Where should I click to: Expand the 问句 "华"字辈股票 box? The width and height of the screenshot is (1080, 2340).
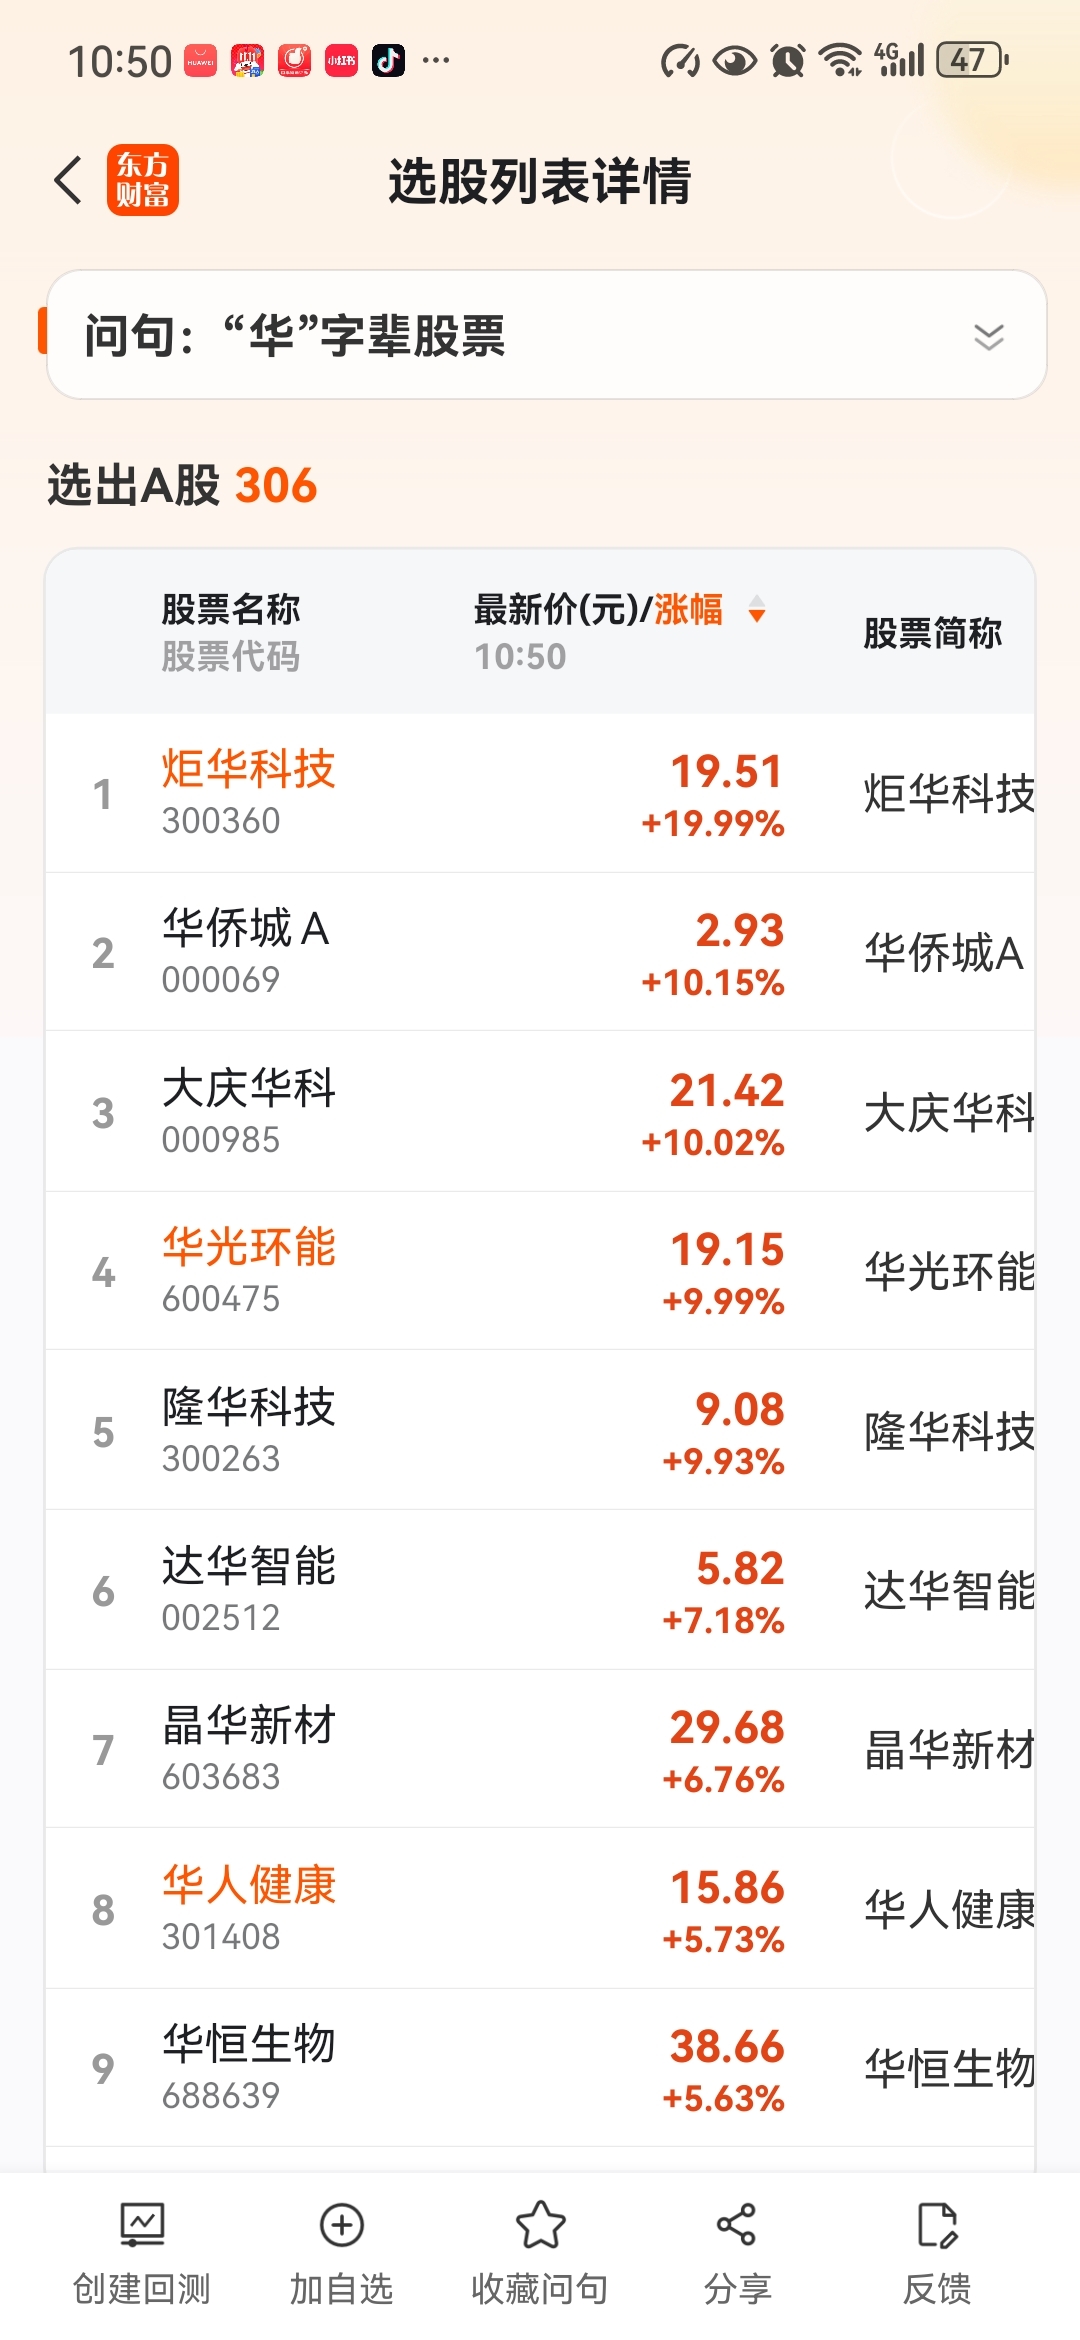546,335
